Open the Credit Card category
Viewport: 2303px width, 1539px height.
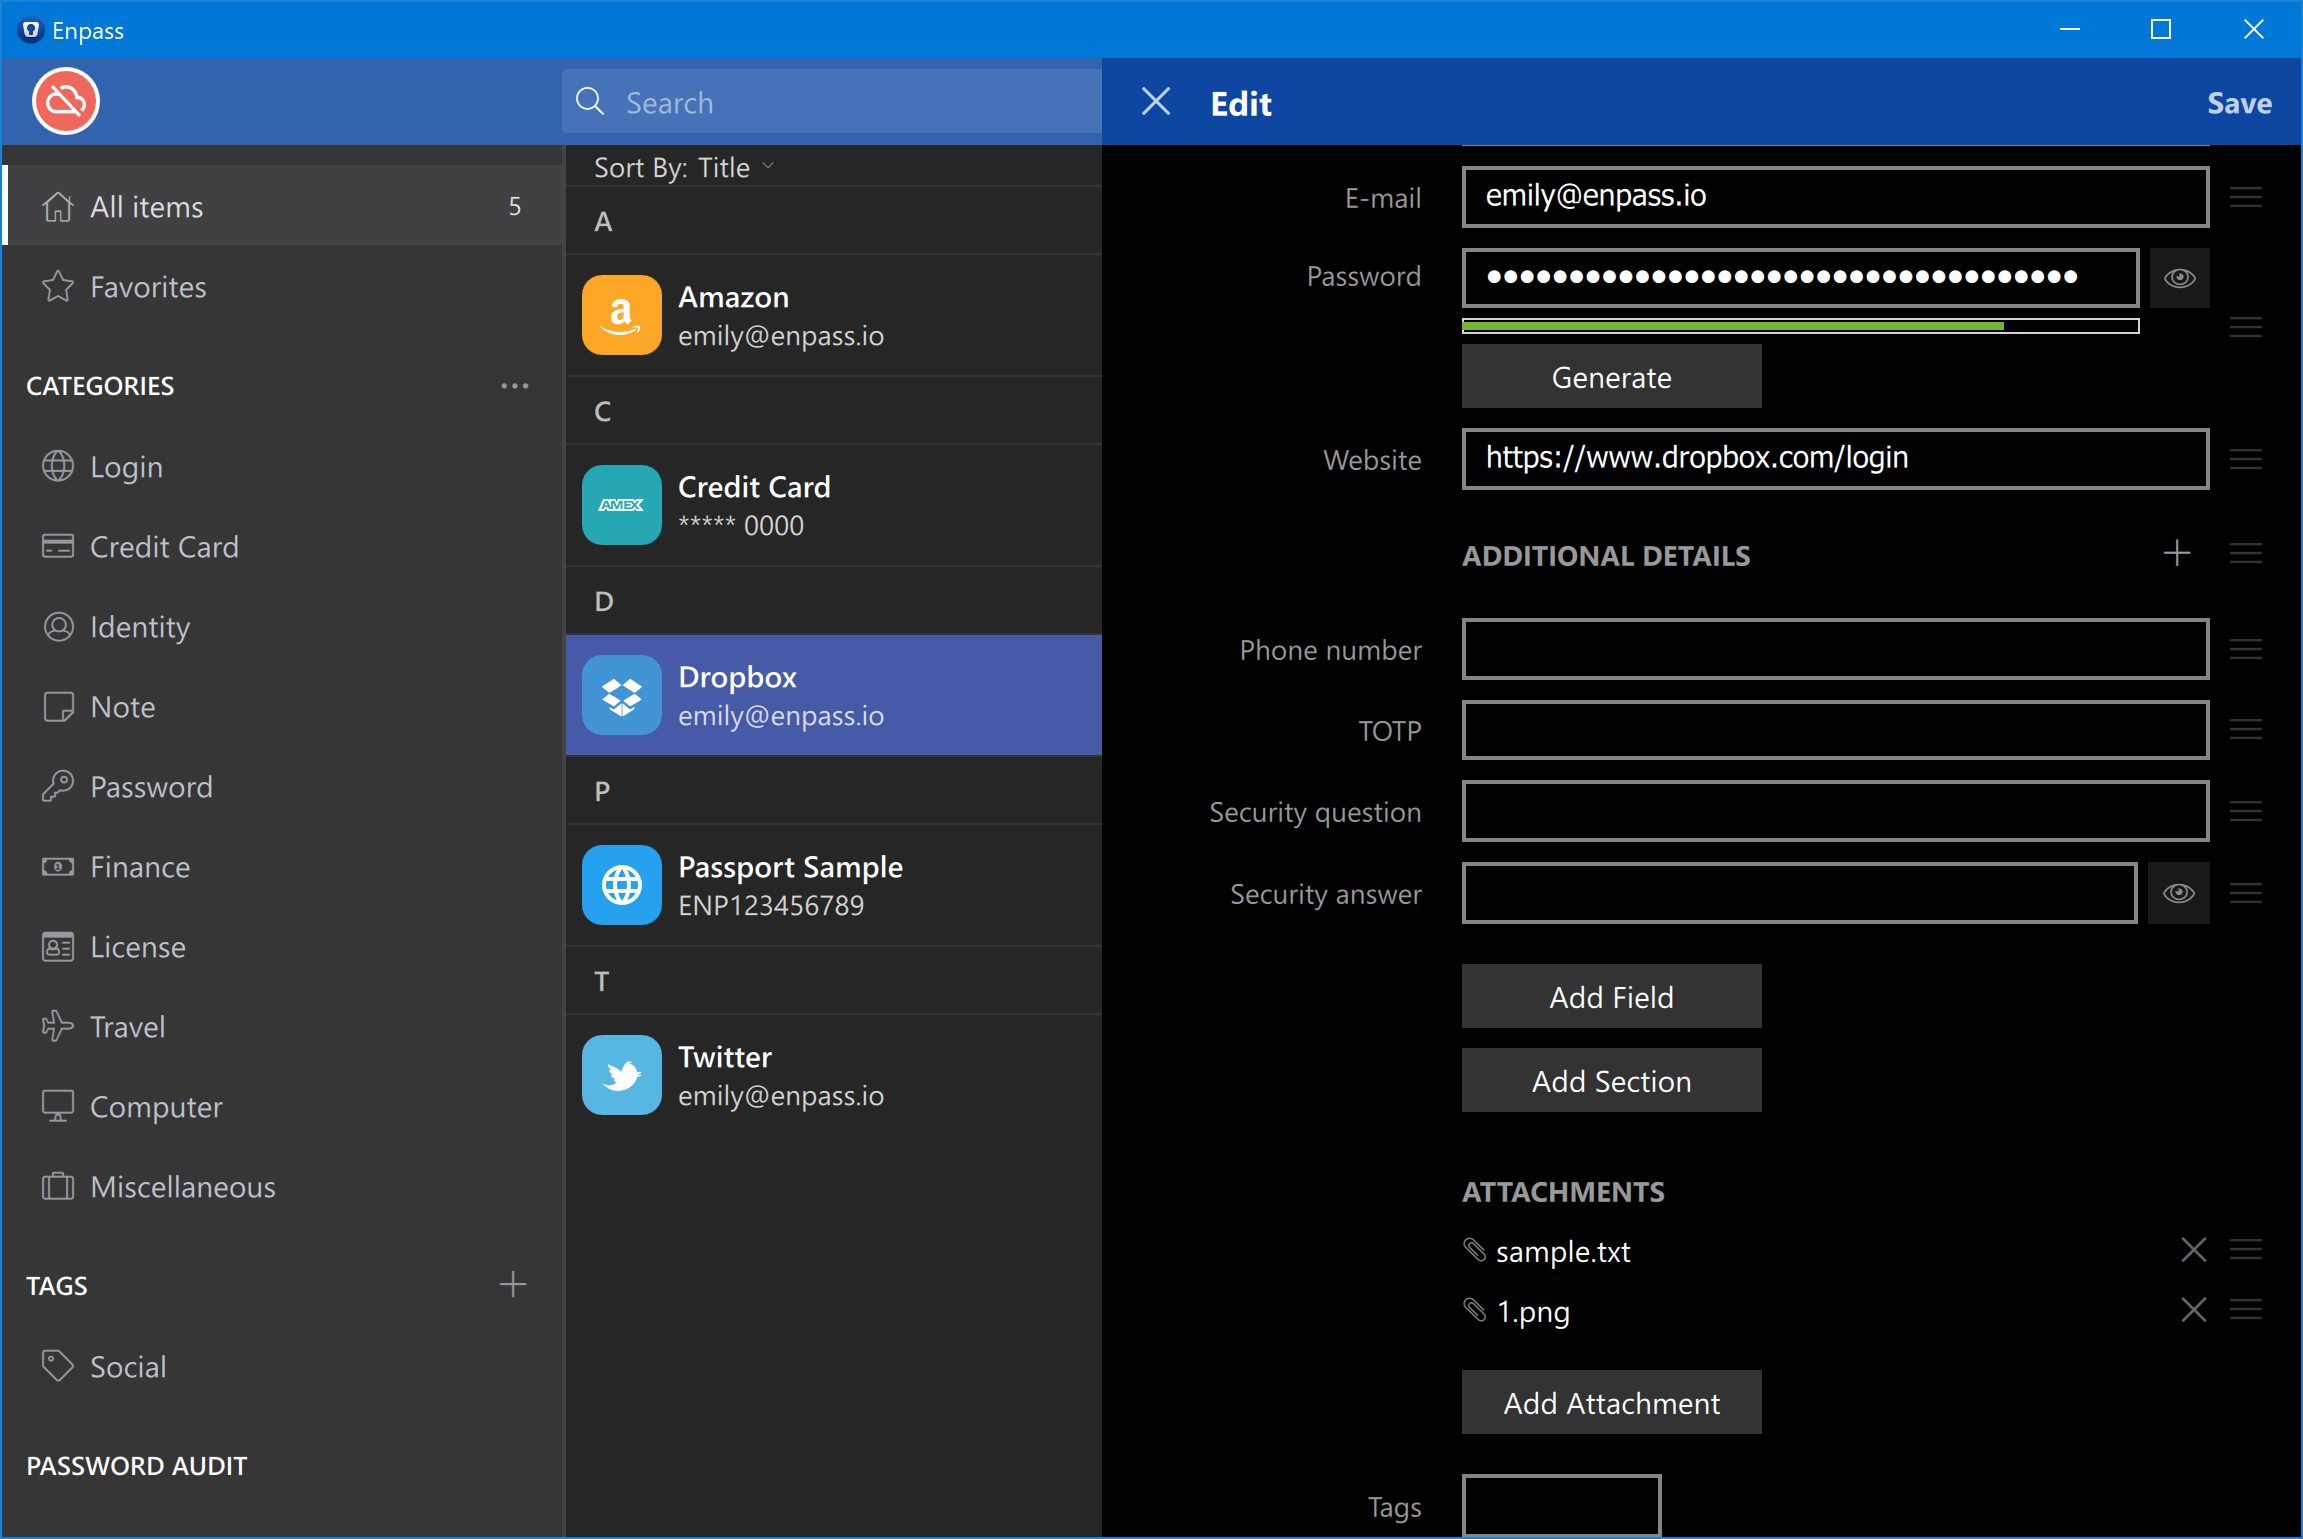(x=284, y=546)
